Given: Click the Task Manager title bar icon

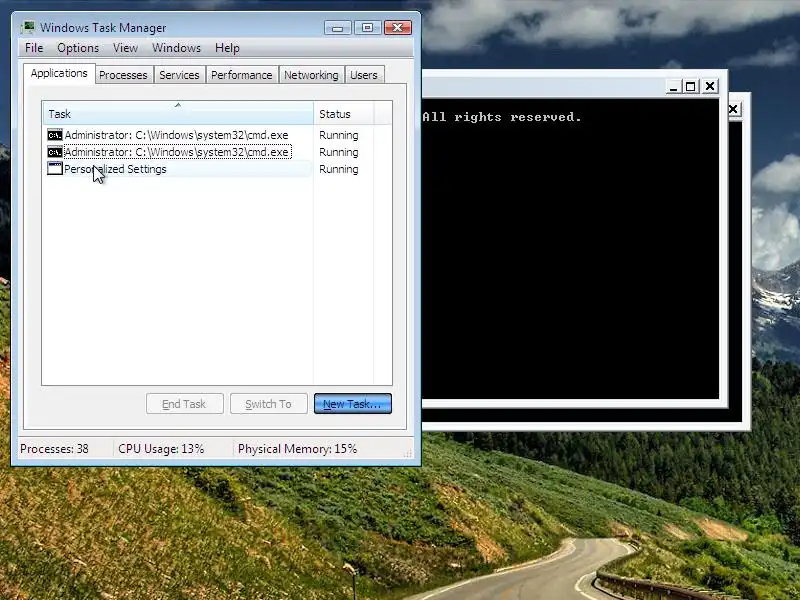Looking at the screenshot, I should tap(28, 27).
